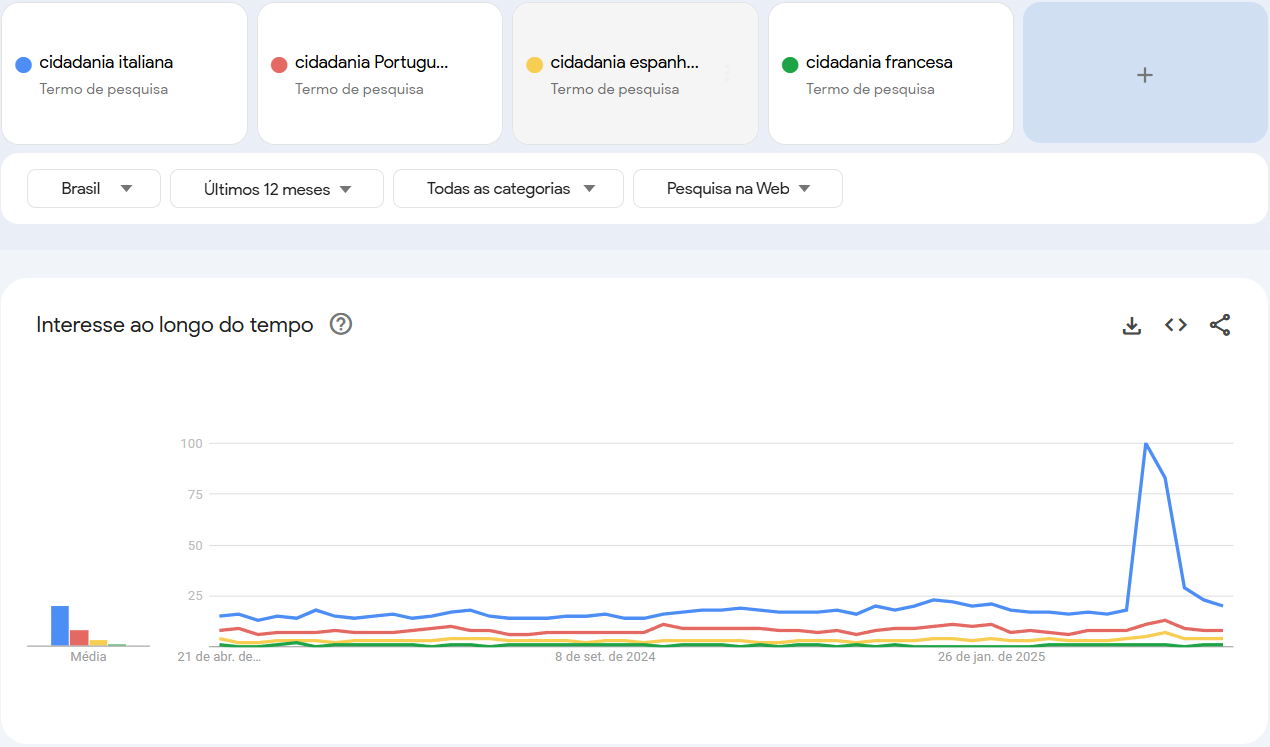Expand the Últimos 12 meses time range selector
Screen dimensions: 1270x747
pyautogui.click(x=276, y=188)
